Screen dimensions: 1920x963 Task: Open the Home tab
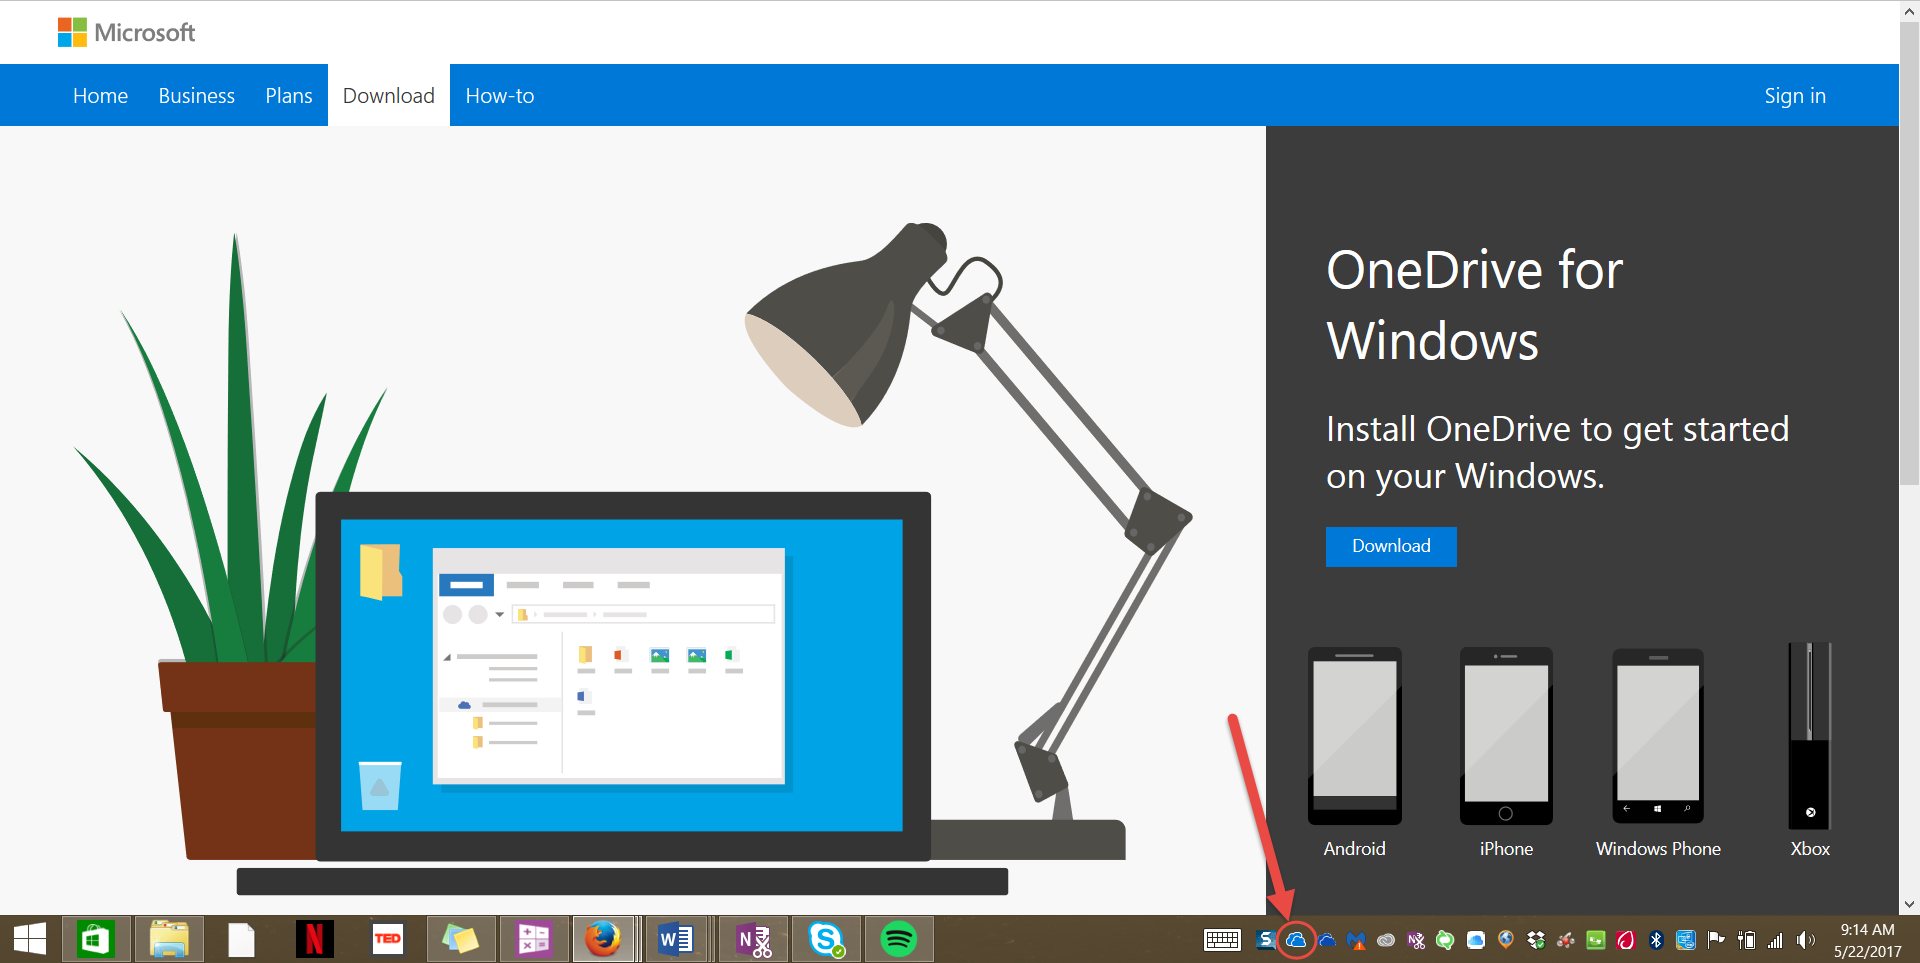pyautogui.click(x=100, y=96)
